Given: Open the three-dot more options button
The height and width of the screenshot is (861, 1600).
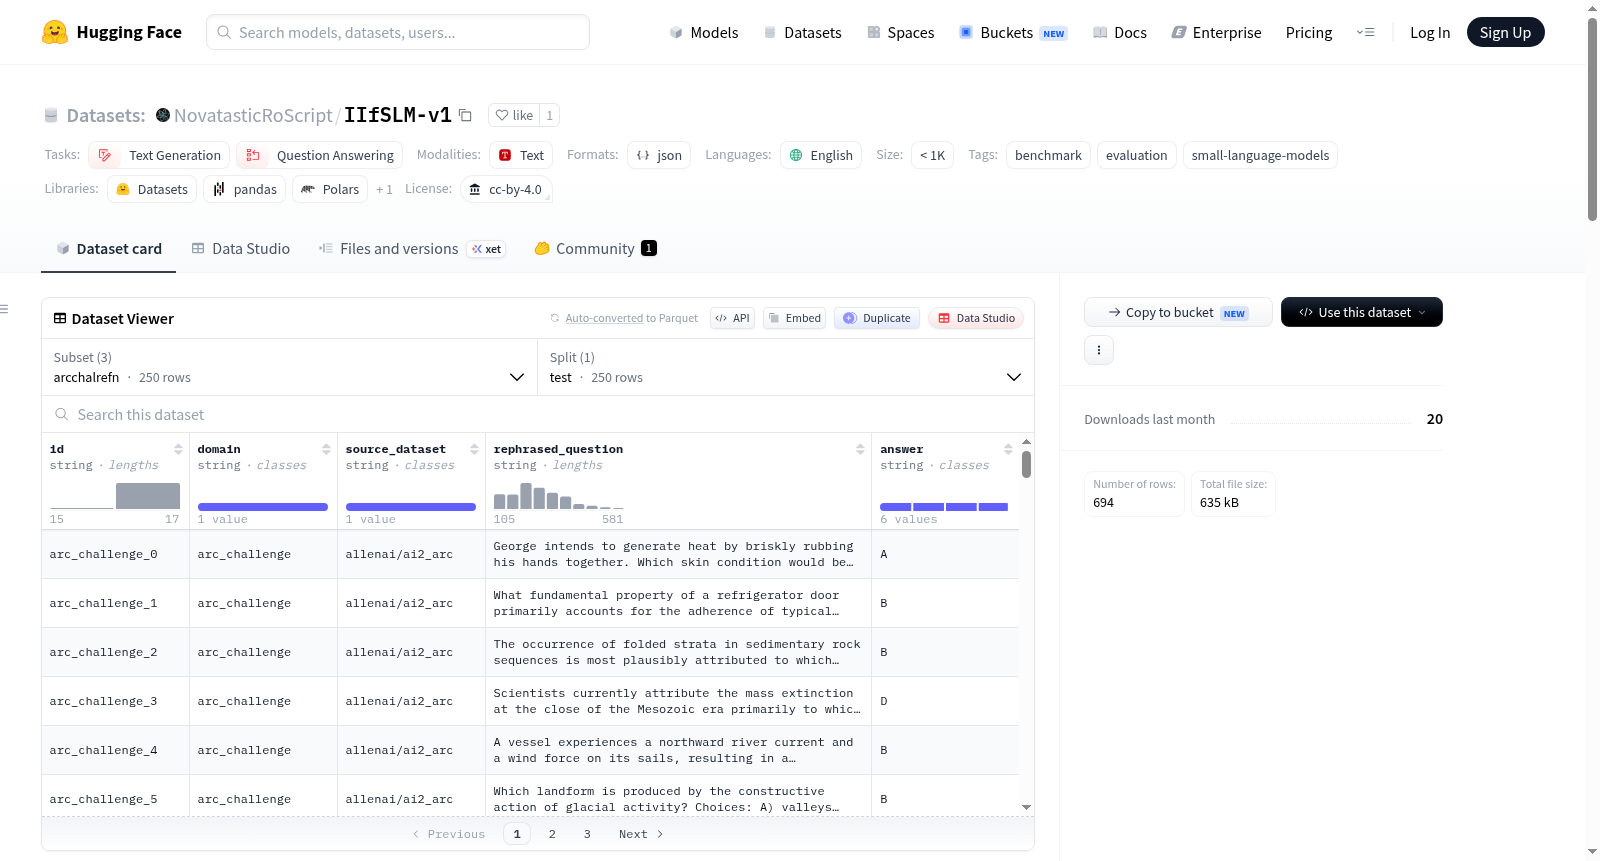Looking at the screenshot, I should 1099,350.
